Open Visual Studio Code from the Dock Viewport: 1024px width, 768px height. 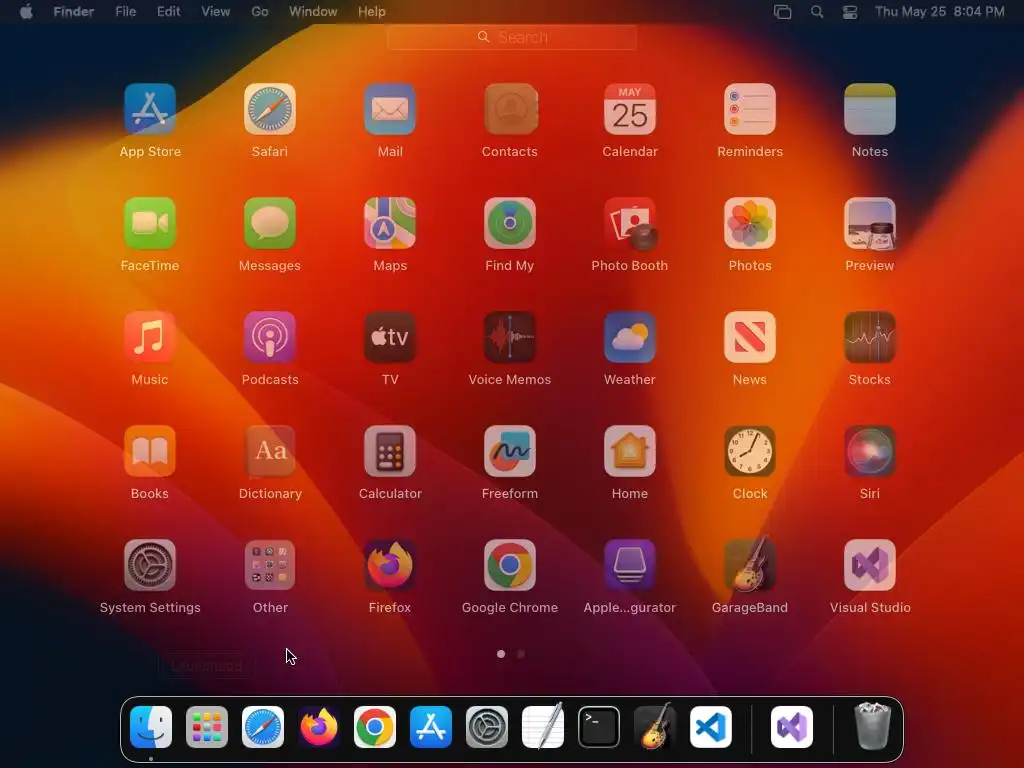click(711, 727)
